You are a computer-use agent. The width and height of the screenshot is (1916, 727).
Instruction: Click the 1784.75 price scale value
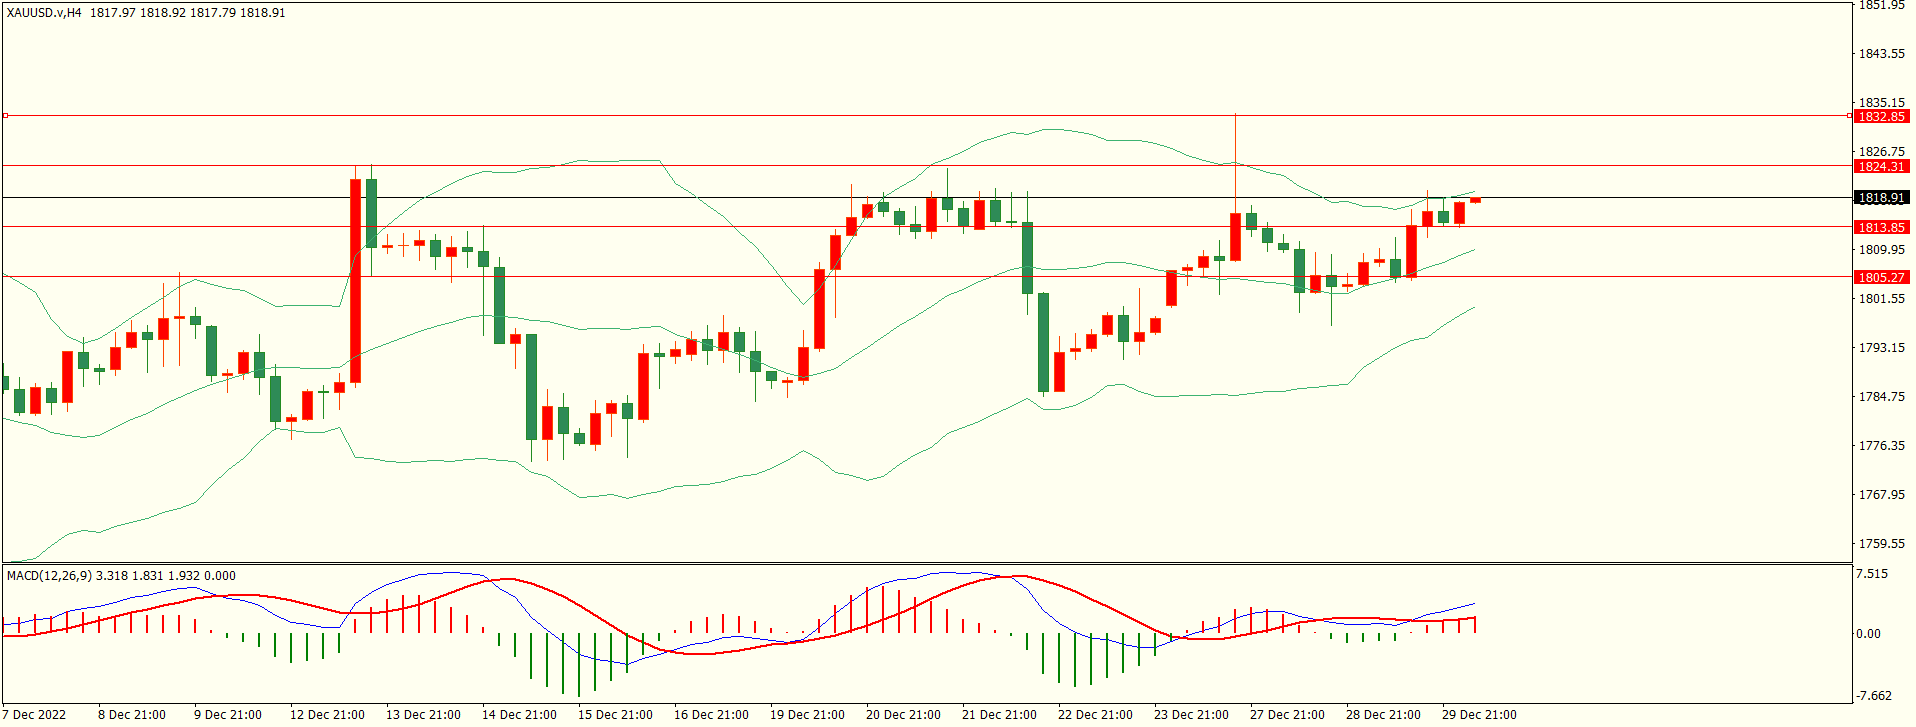pyautogui.click(x=1882, y=397)
